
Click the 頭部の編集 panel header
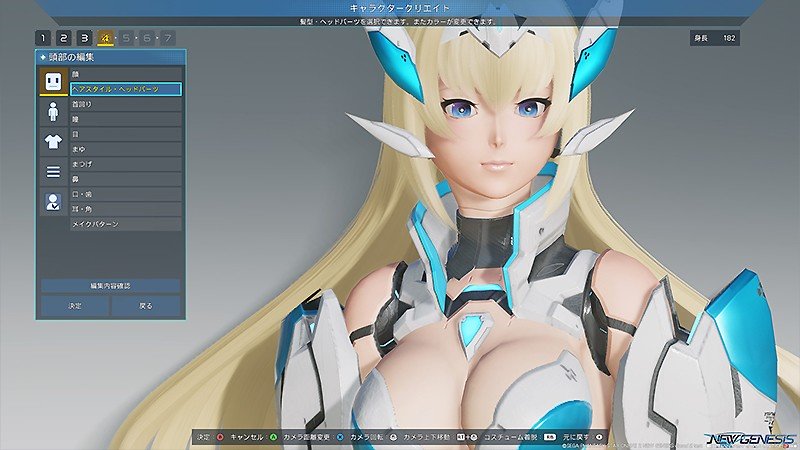coord(110,57)
